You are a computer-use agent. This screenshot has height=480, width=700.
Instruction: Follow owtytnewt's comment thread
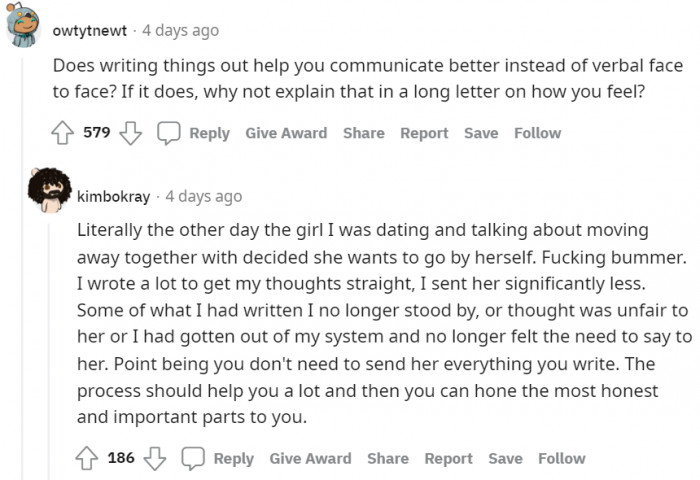pyautogui.click(x=538, y=133)
